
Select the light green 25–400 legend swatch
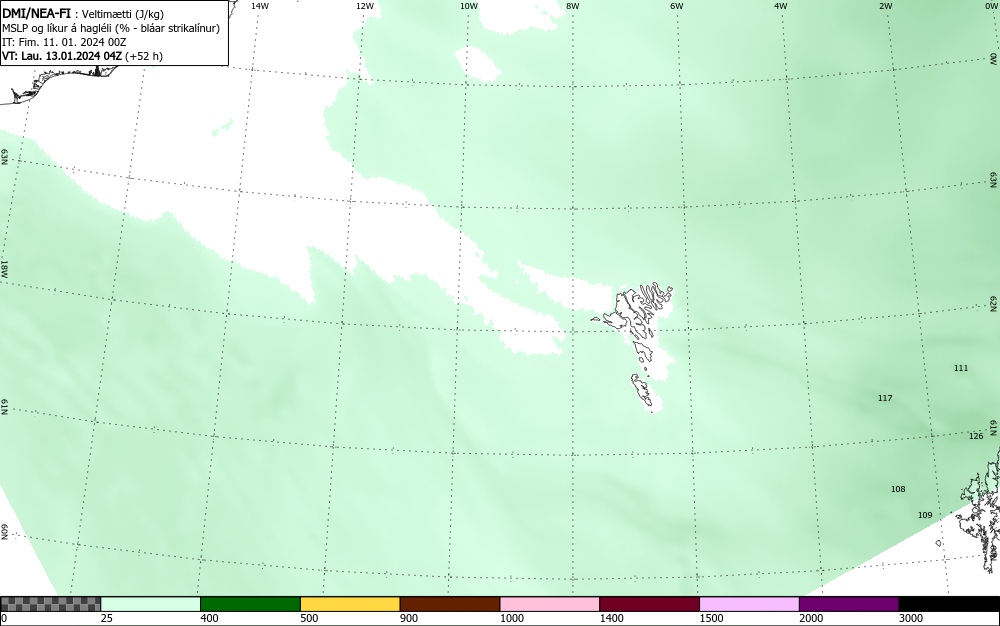pos(151,604)
